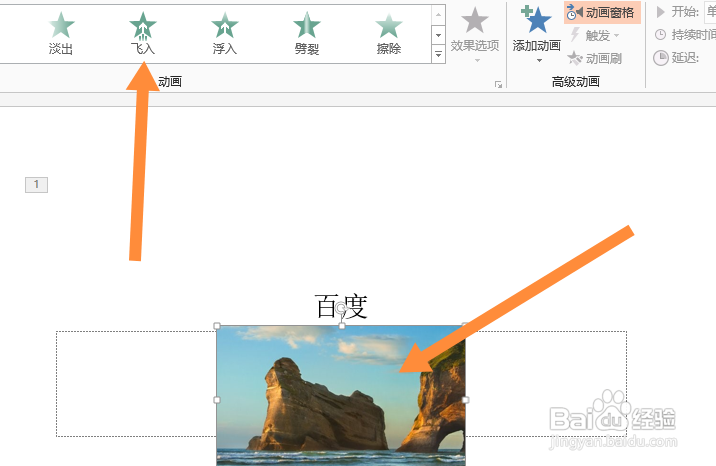The height and width of the screenshot is (466, 716).
Task: Click the picture rotation handle
Action: click(342, 309)
